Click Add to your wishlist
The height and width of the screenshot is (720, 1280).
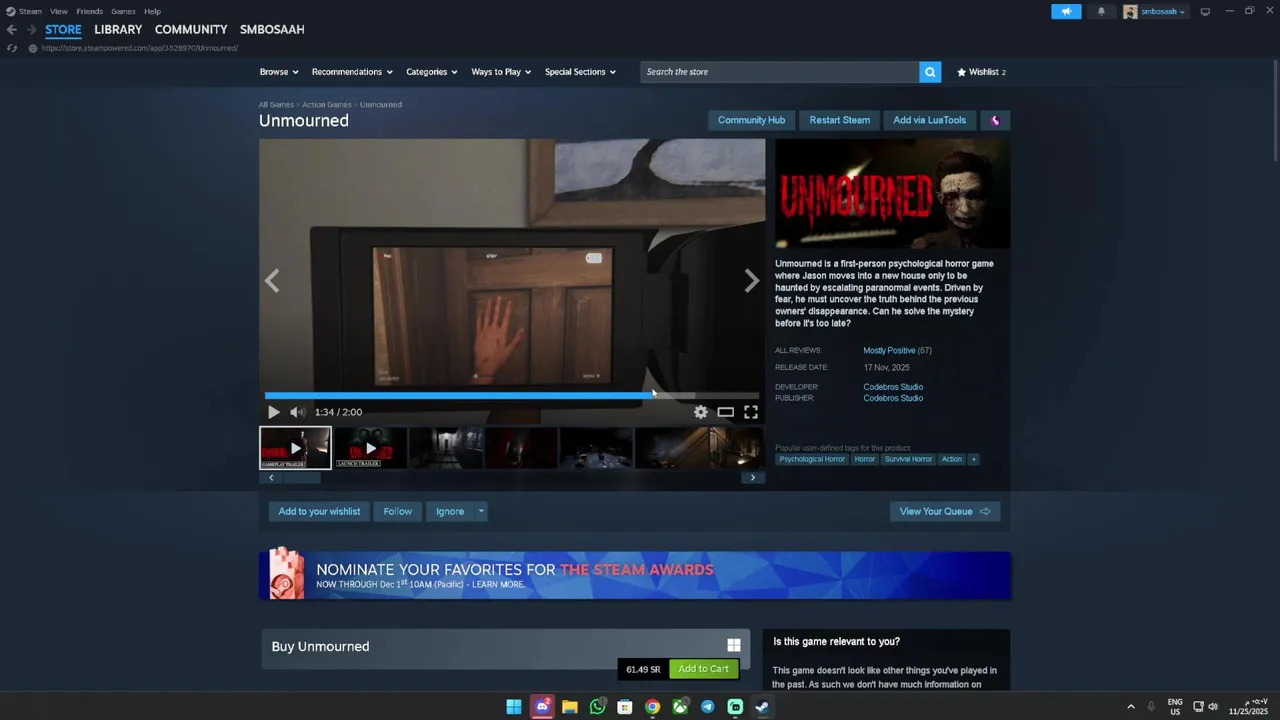[319, 511]
